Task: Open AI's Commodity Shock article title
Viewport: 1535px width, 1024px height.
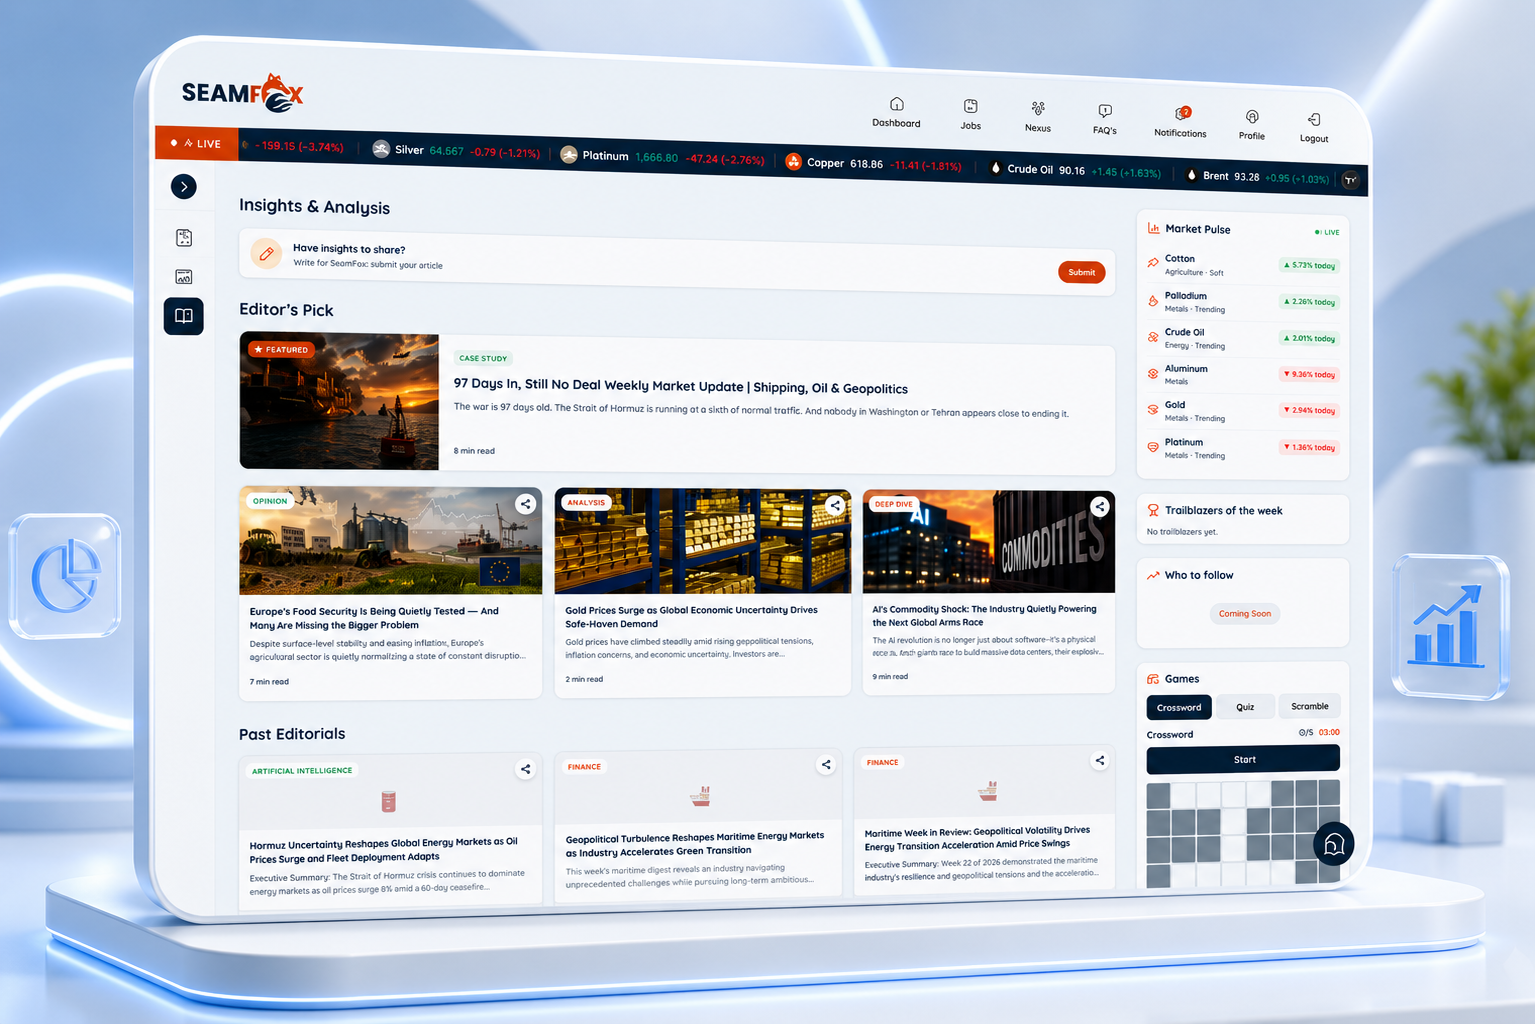Action: click(984, 615)
